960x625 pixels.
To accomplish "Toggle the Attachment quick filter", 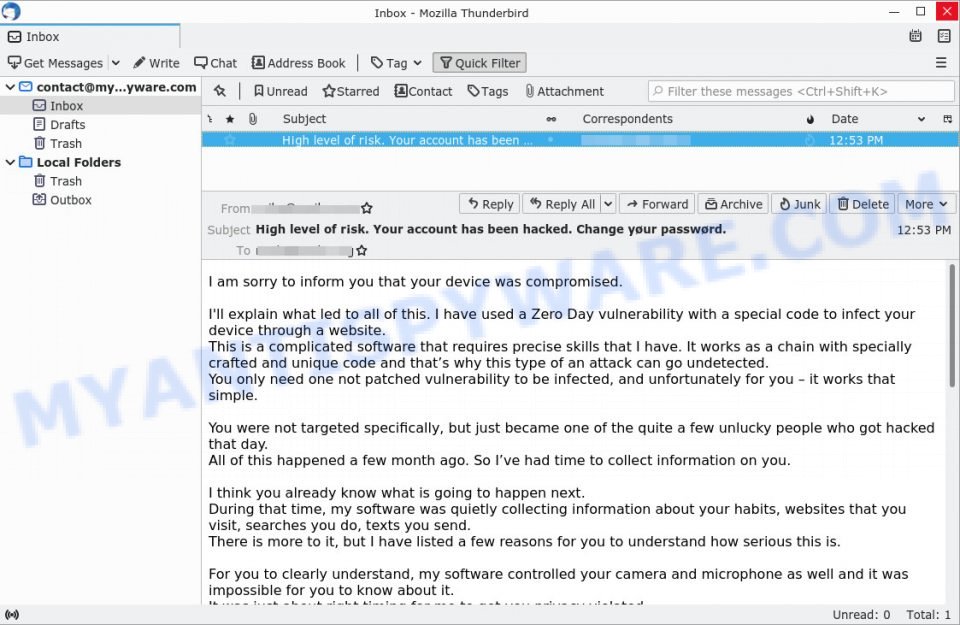I will pyautogui.click(x=564, y=91).
